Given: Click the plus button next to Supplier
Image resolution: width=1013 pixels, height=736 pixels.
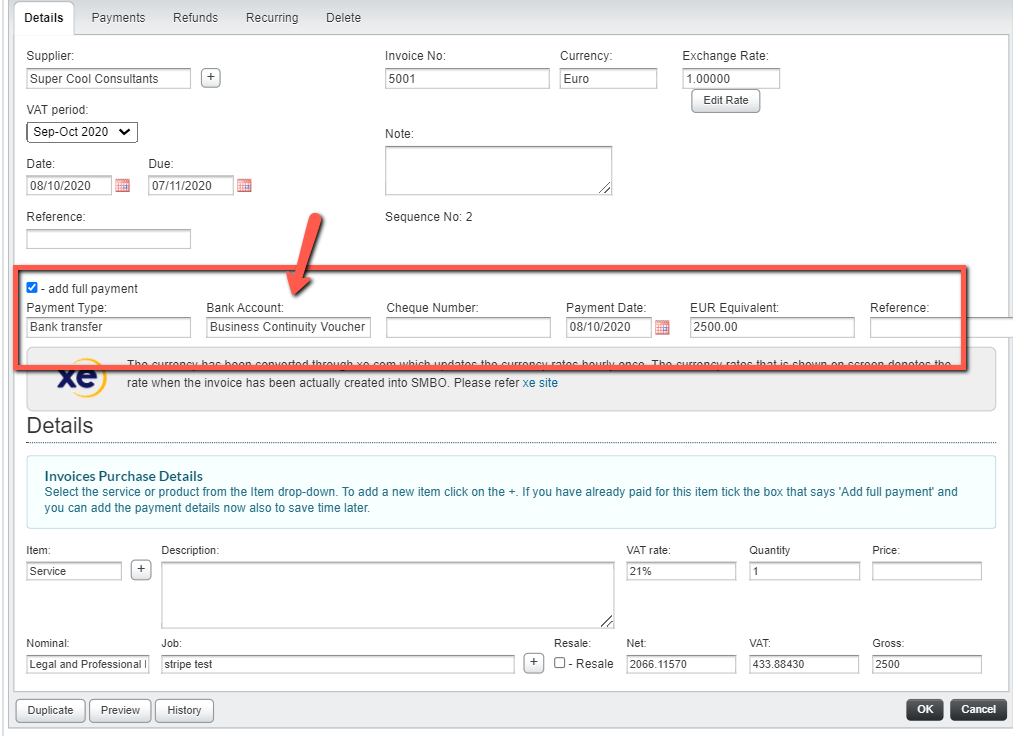Looking at the screenshot, I should (x=210, y=78).
